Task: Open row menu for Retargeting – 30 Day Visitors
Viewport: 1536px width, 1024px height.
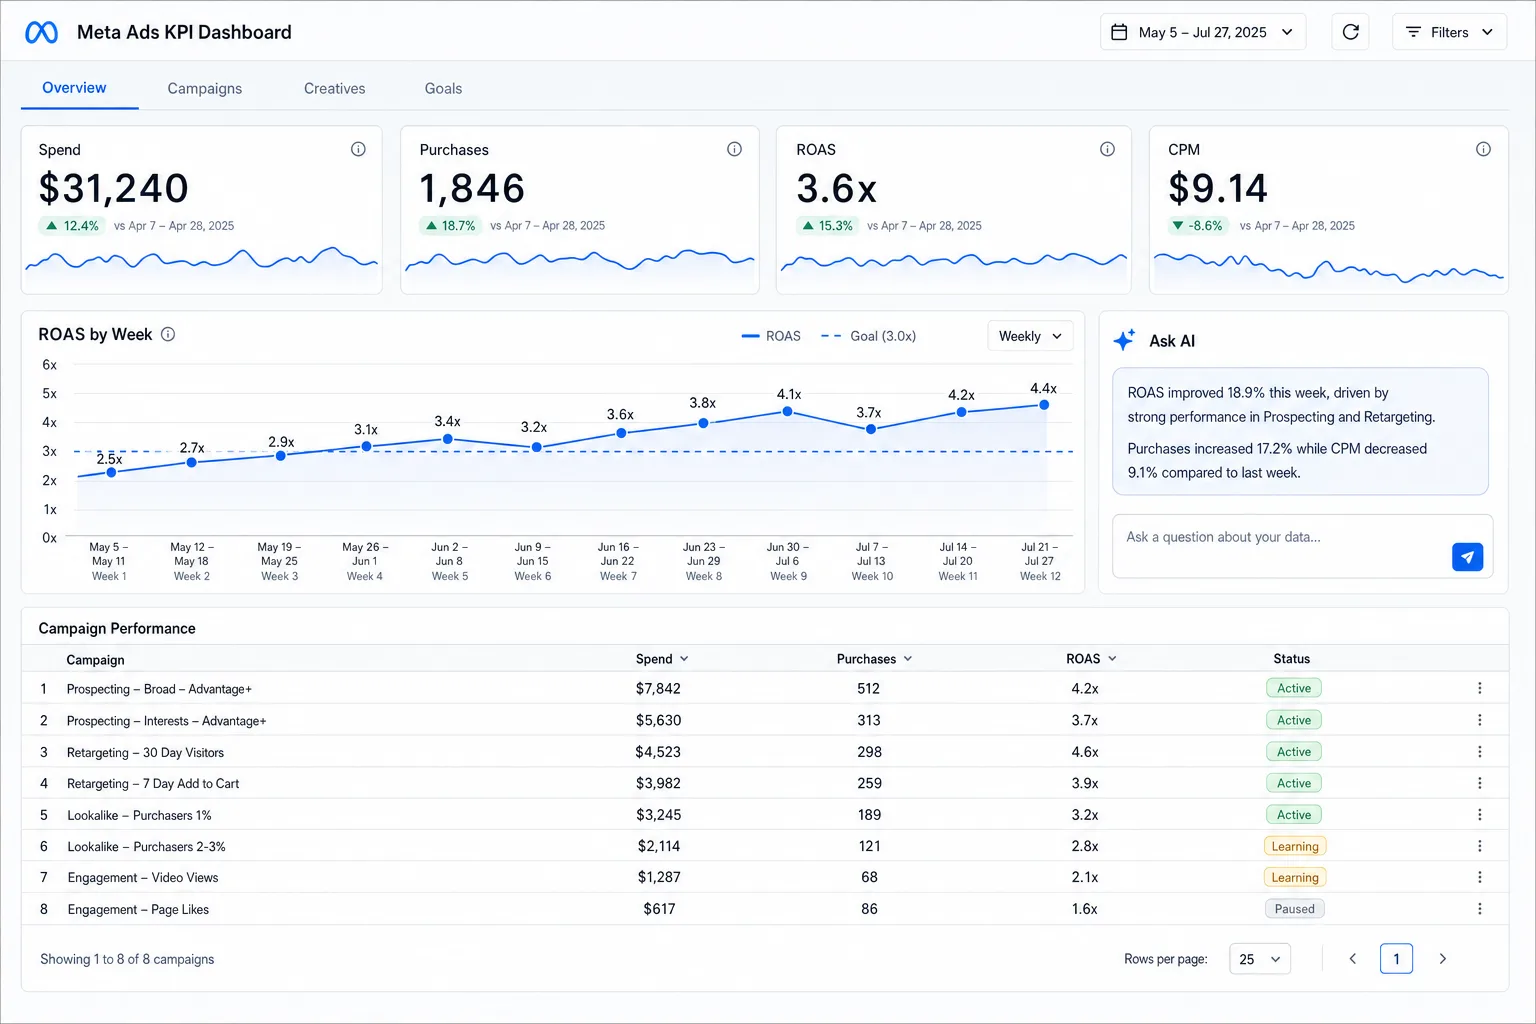Action: (x=1480, y=752)
